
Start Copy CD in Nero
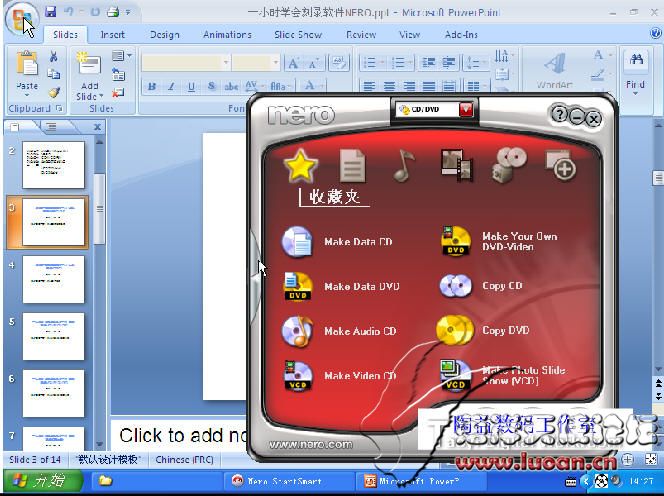[x=481, y=286]
